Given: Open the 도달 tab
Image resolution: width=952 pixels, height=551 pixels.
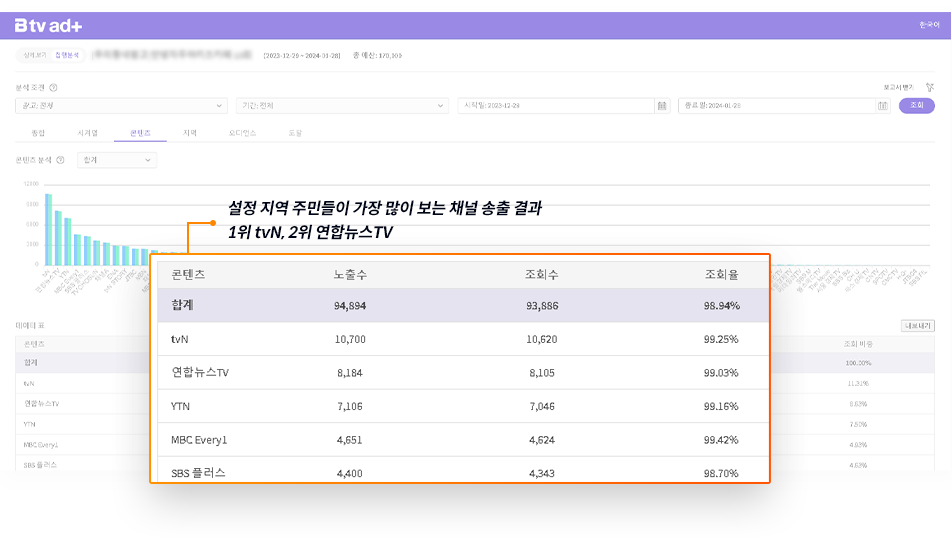Looking at the screenshot, I should click(295, 133).
